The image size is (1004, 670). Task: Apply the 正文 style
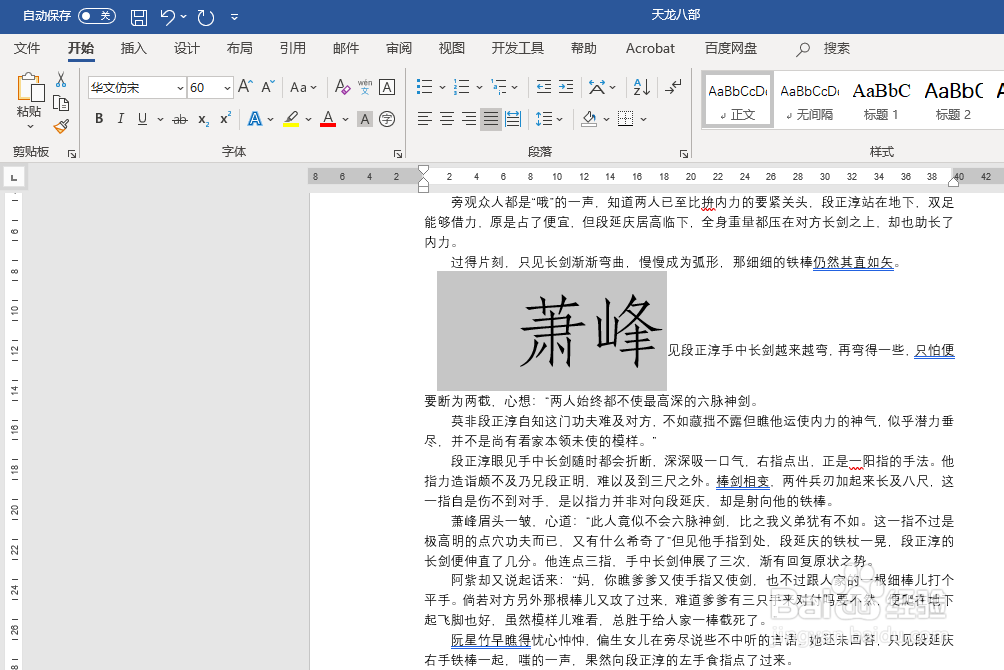click(x=738, y=100)
